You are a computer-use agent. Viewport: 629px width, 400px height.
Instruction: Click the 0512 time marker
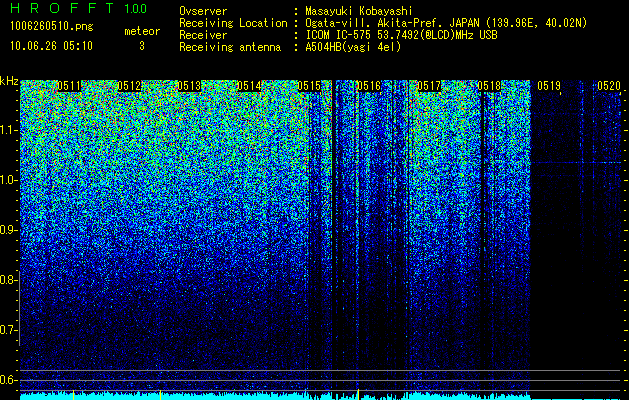point(129,86)
